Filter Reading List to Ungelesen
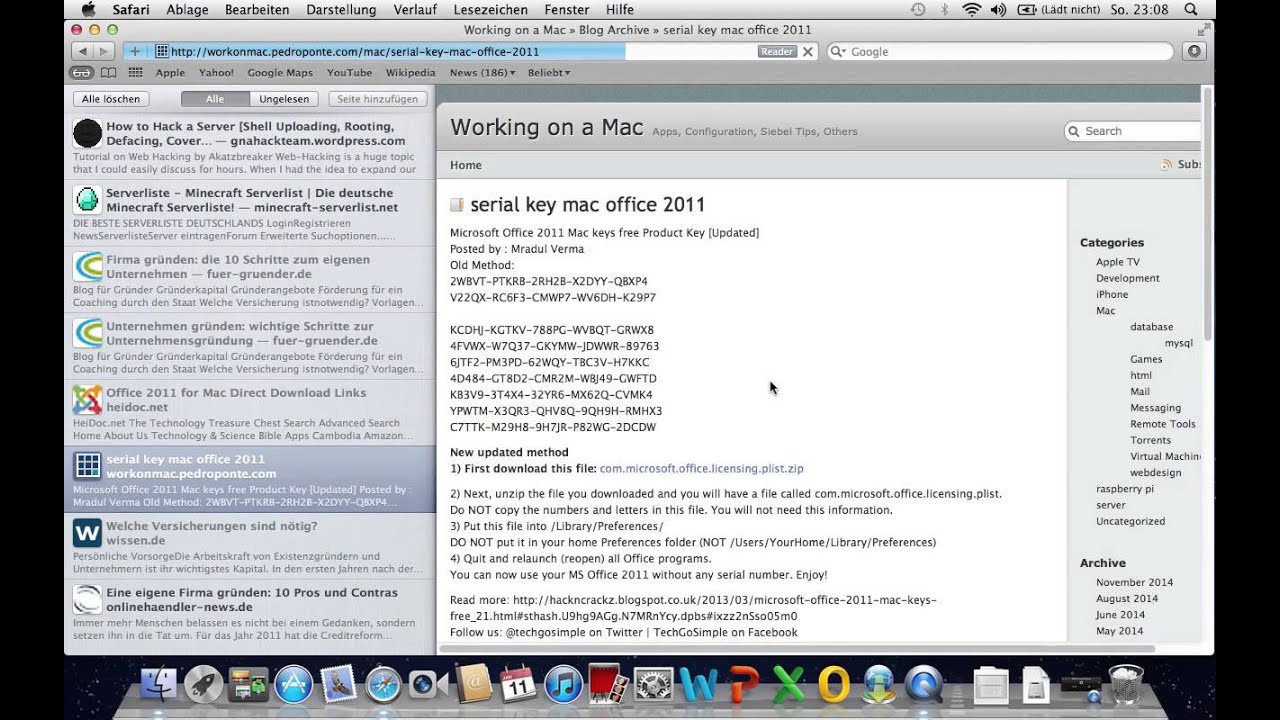 click(284, 99)
